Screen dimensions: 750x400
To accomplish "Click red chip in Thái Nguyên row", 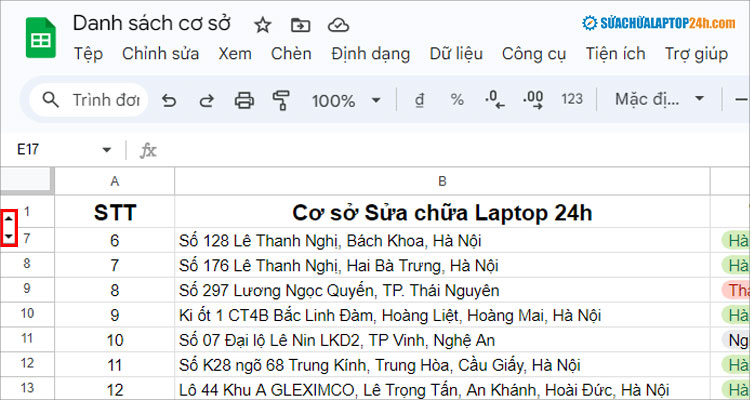I will coord(736,290).
